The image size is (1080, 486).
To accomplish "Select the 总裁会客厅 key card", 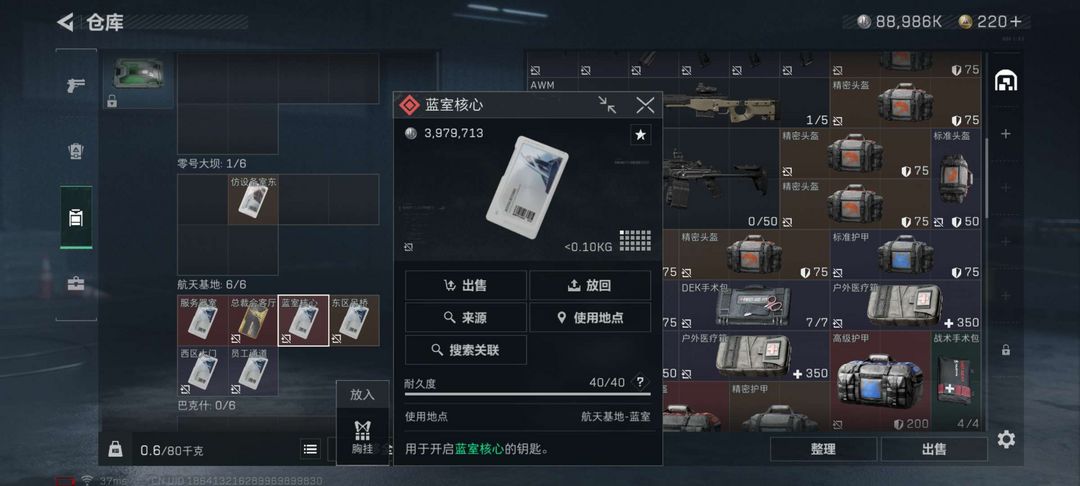I will click(253, 320).
